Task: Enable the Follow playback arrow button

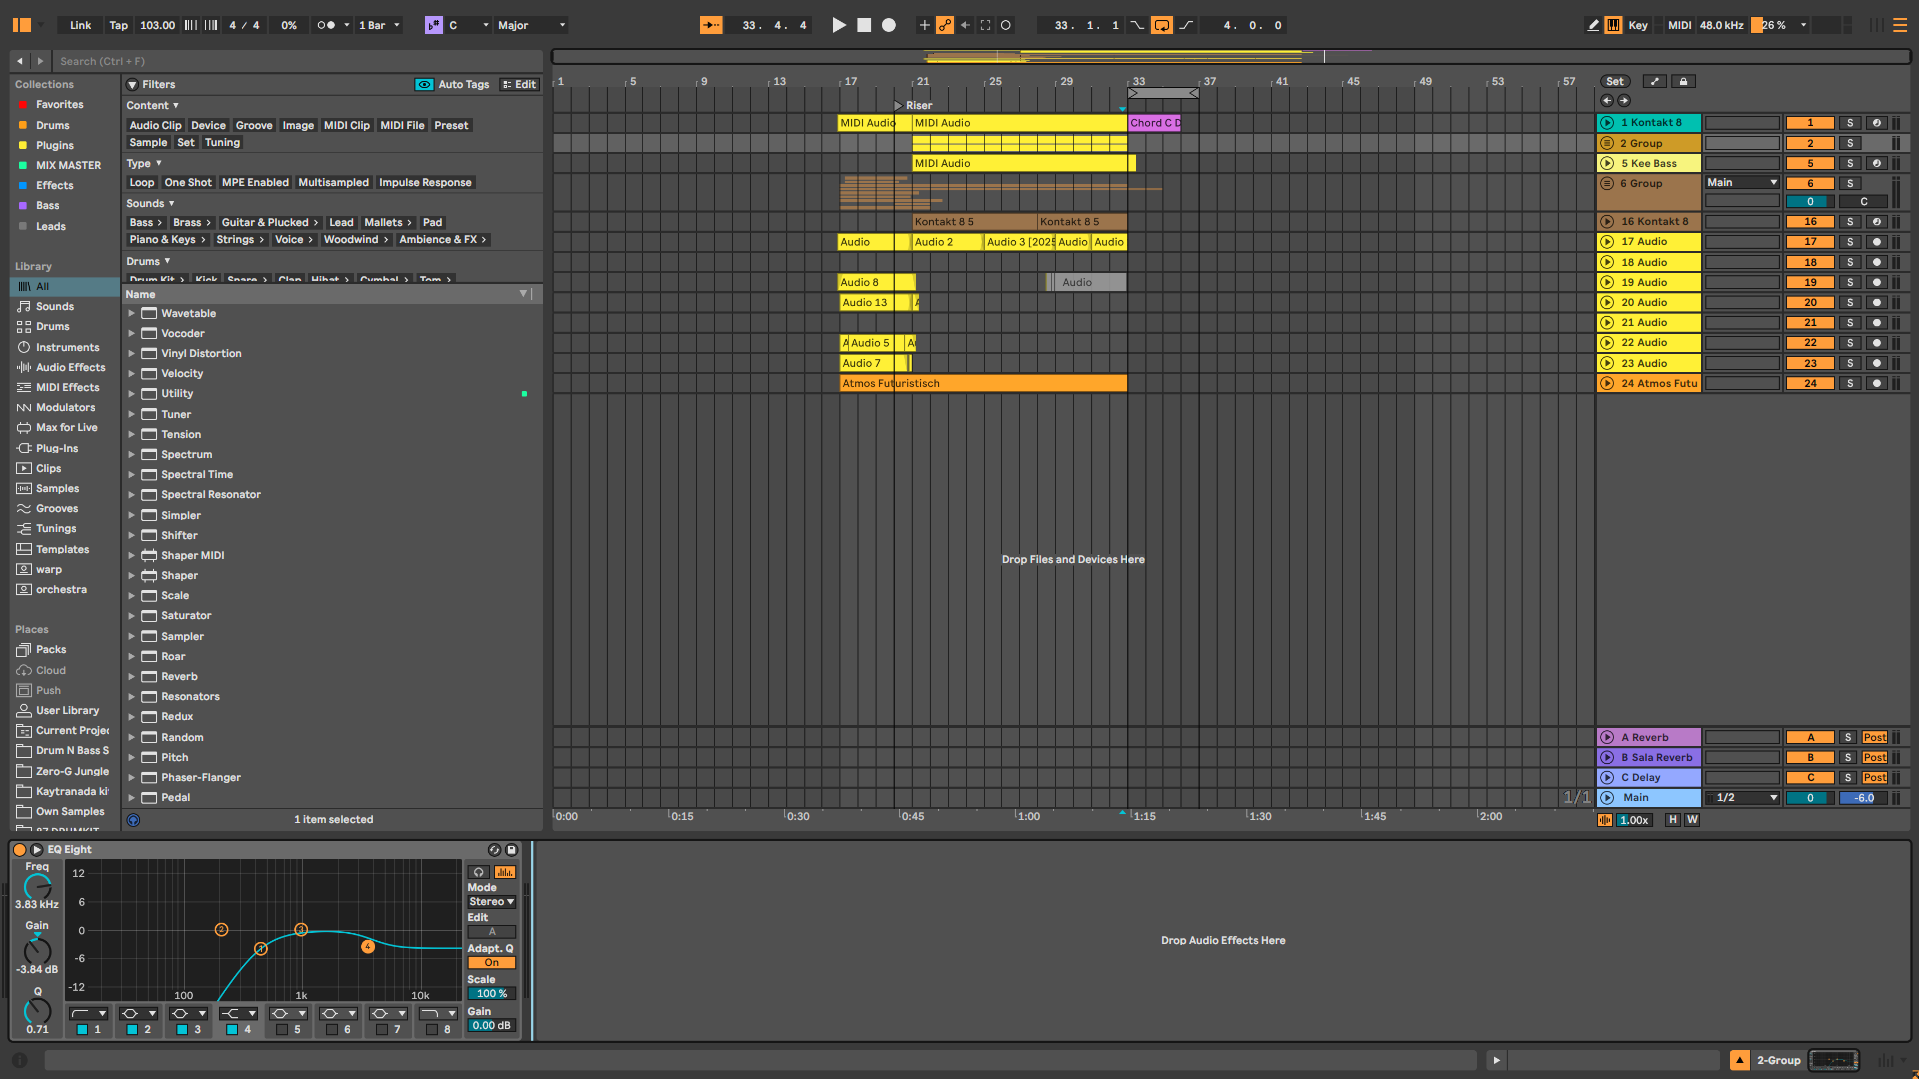Action: coord(711,25)
